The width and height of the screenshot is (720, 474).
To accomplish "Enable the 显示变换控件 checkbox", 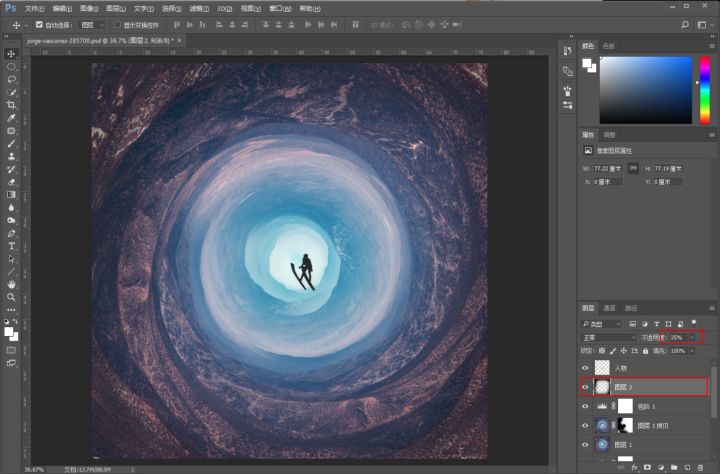I will (x=116, y=24).
